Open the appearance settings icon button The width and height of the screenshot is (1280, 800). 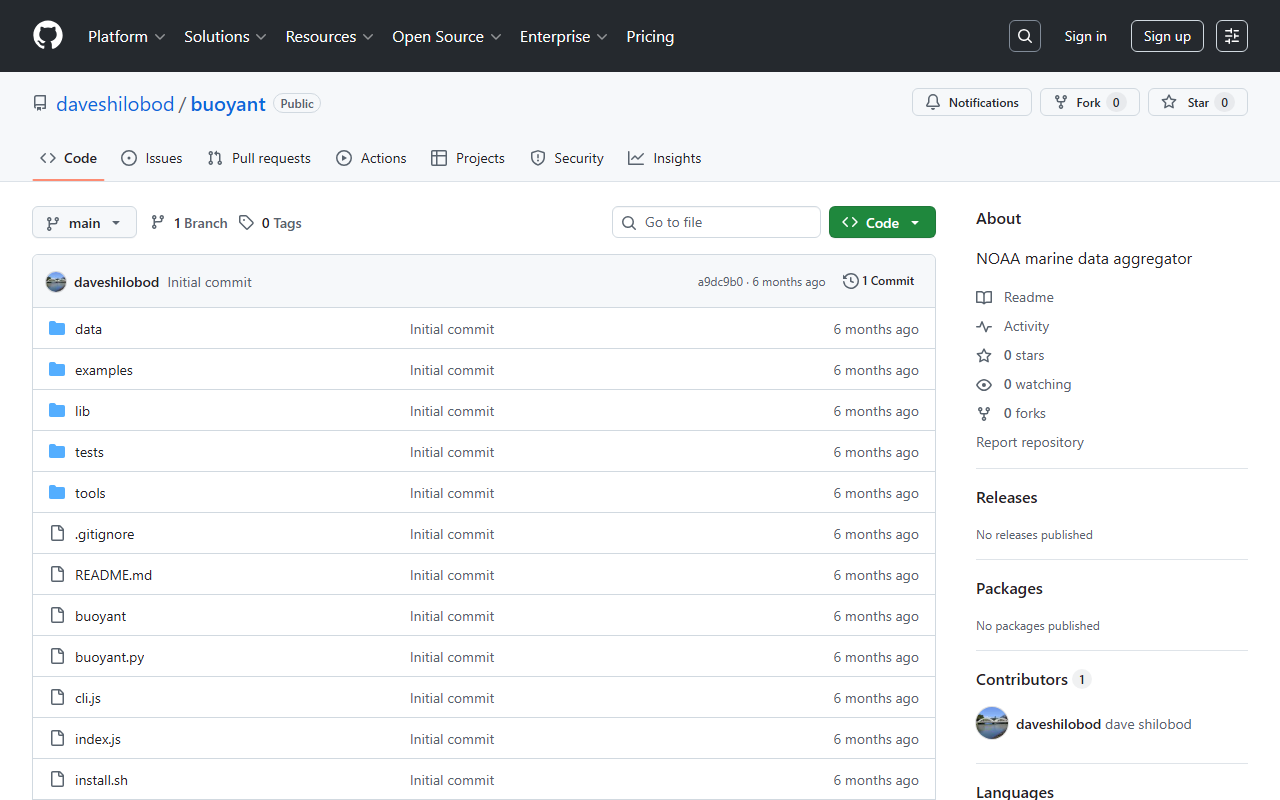[1232, 36]
